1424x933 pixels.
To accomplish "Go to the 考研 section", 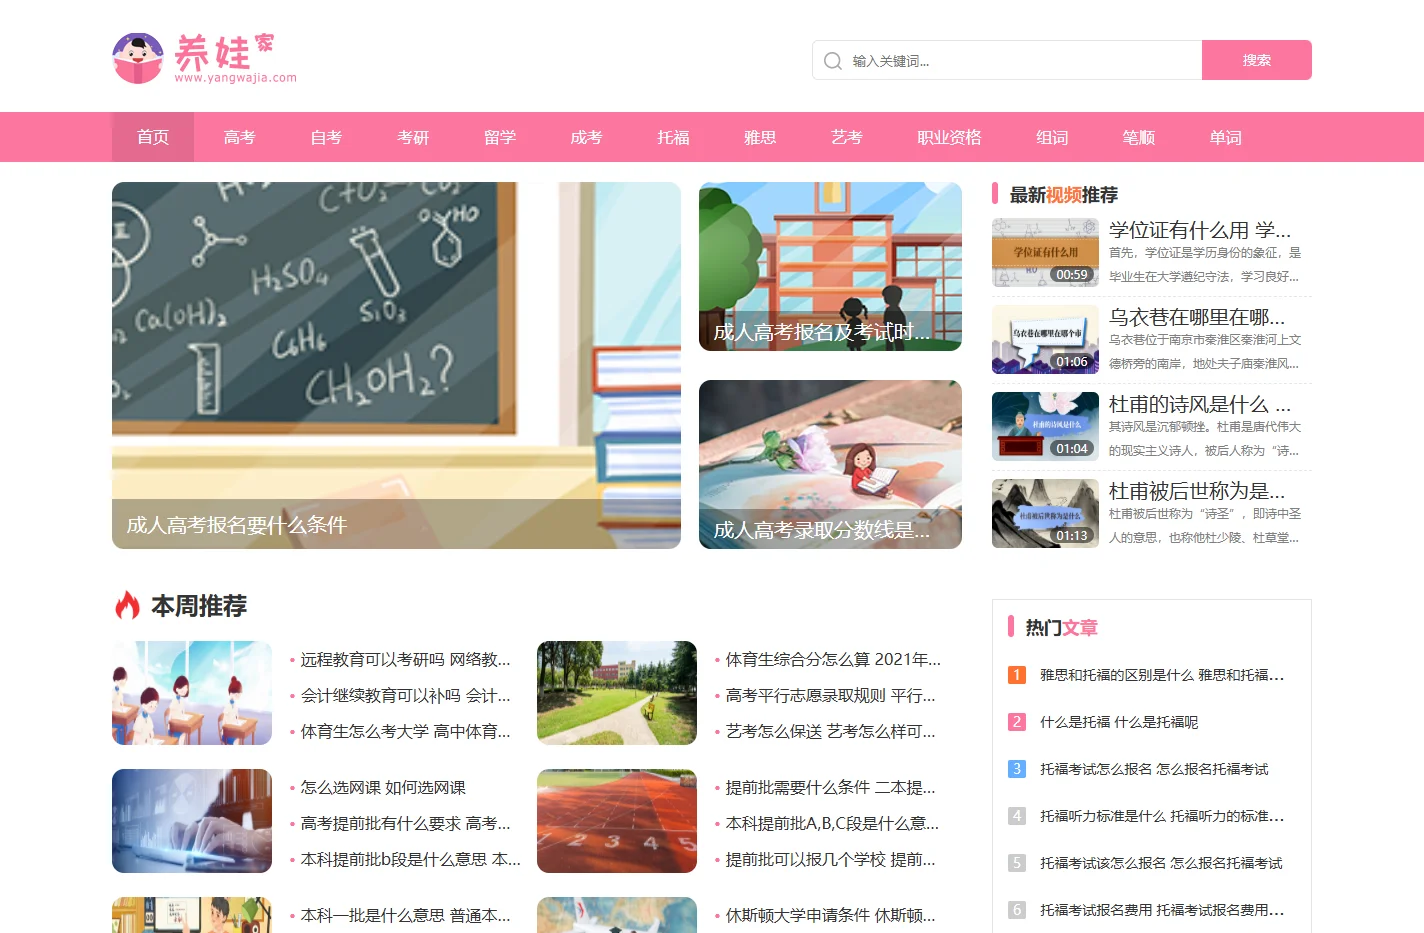I will point(413,137).
